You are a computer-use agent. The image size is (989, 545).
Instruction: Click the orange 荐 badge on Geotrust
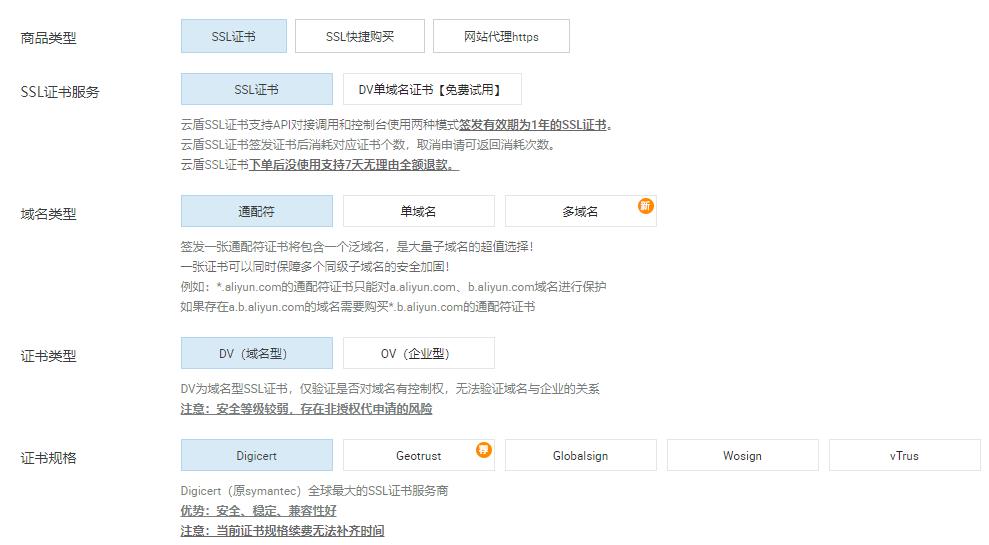(484, 450)
